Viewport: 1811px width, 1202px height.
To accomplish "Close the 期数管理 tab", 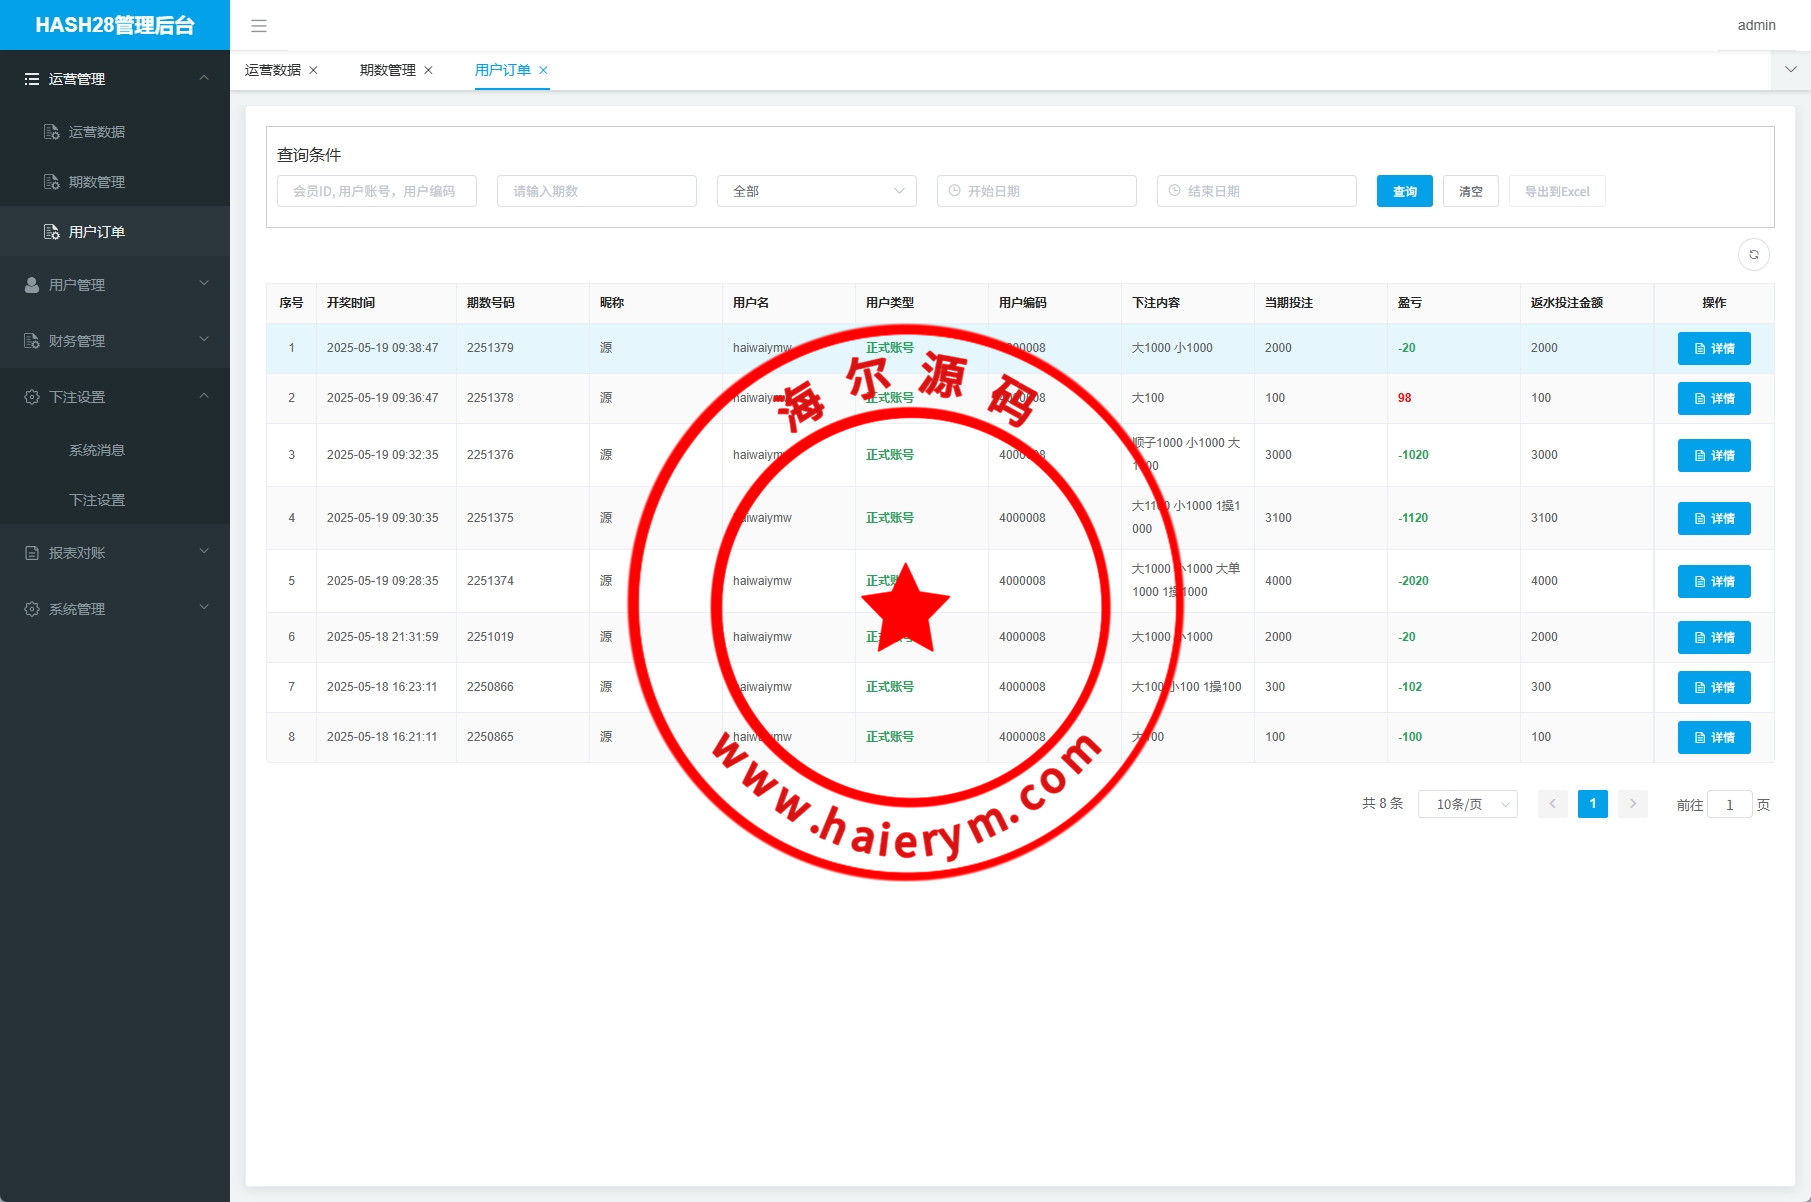I will point(428,70).
